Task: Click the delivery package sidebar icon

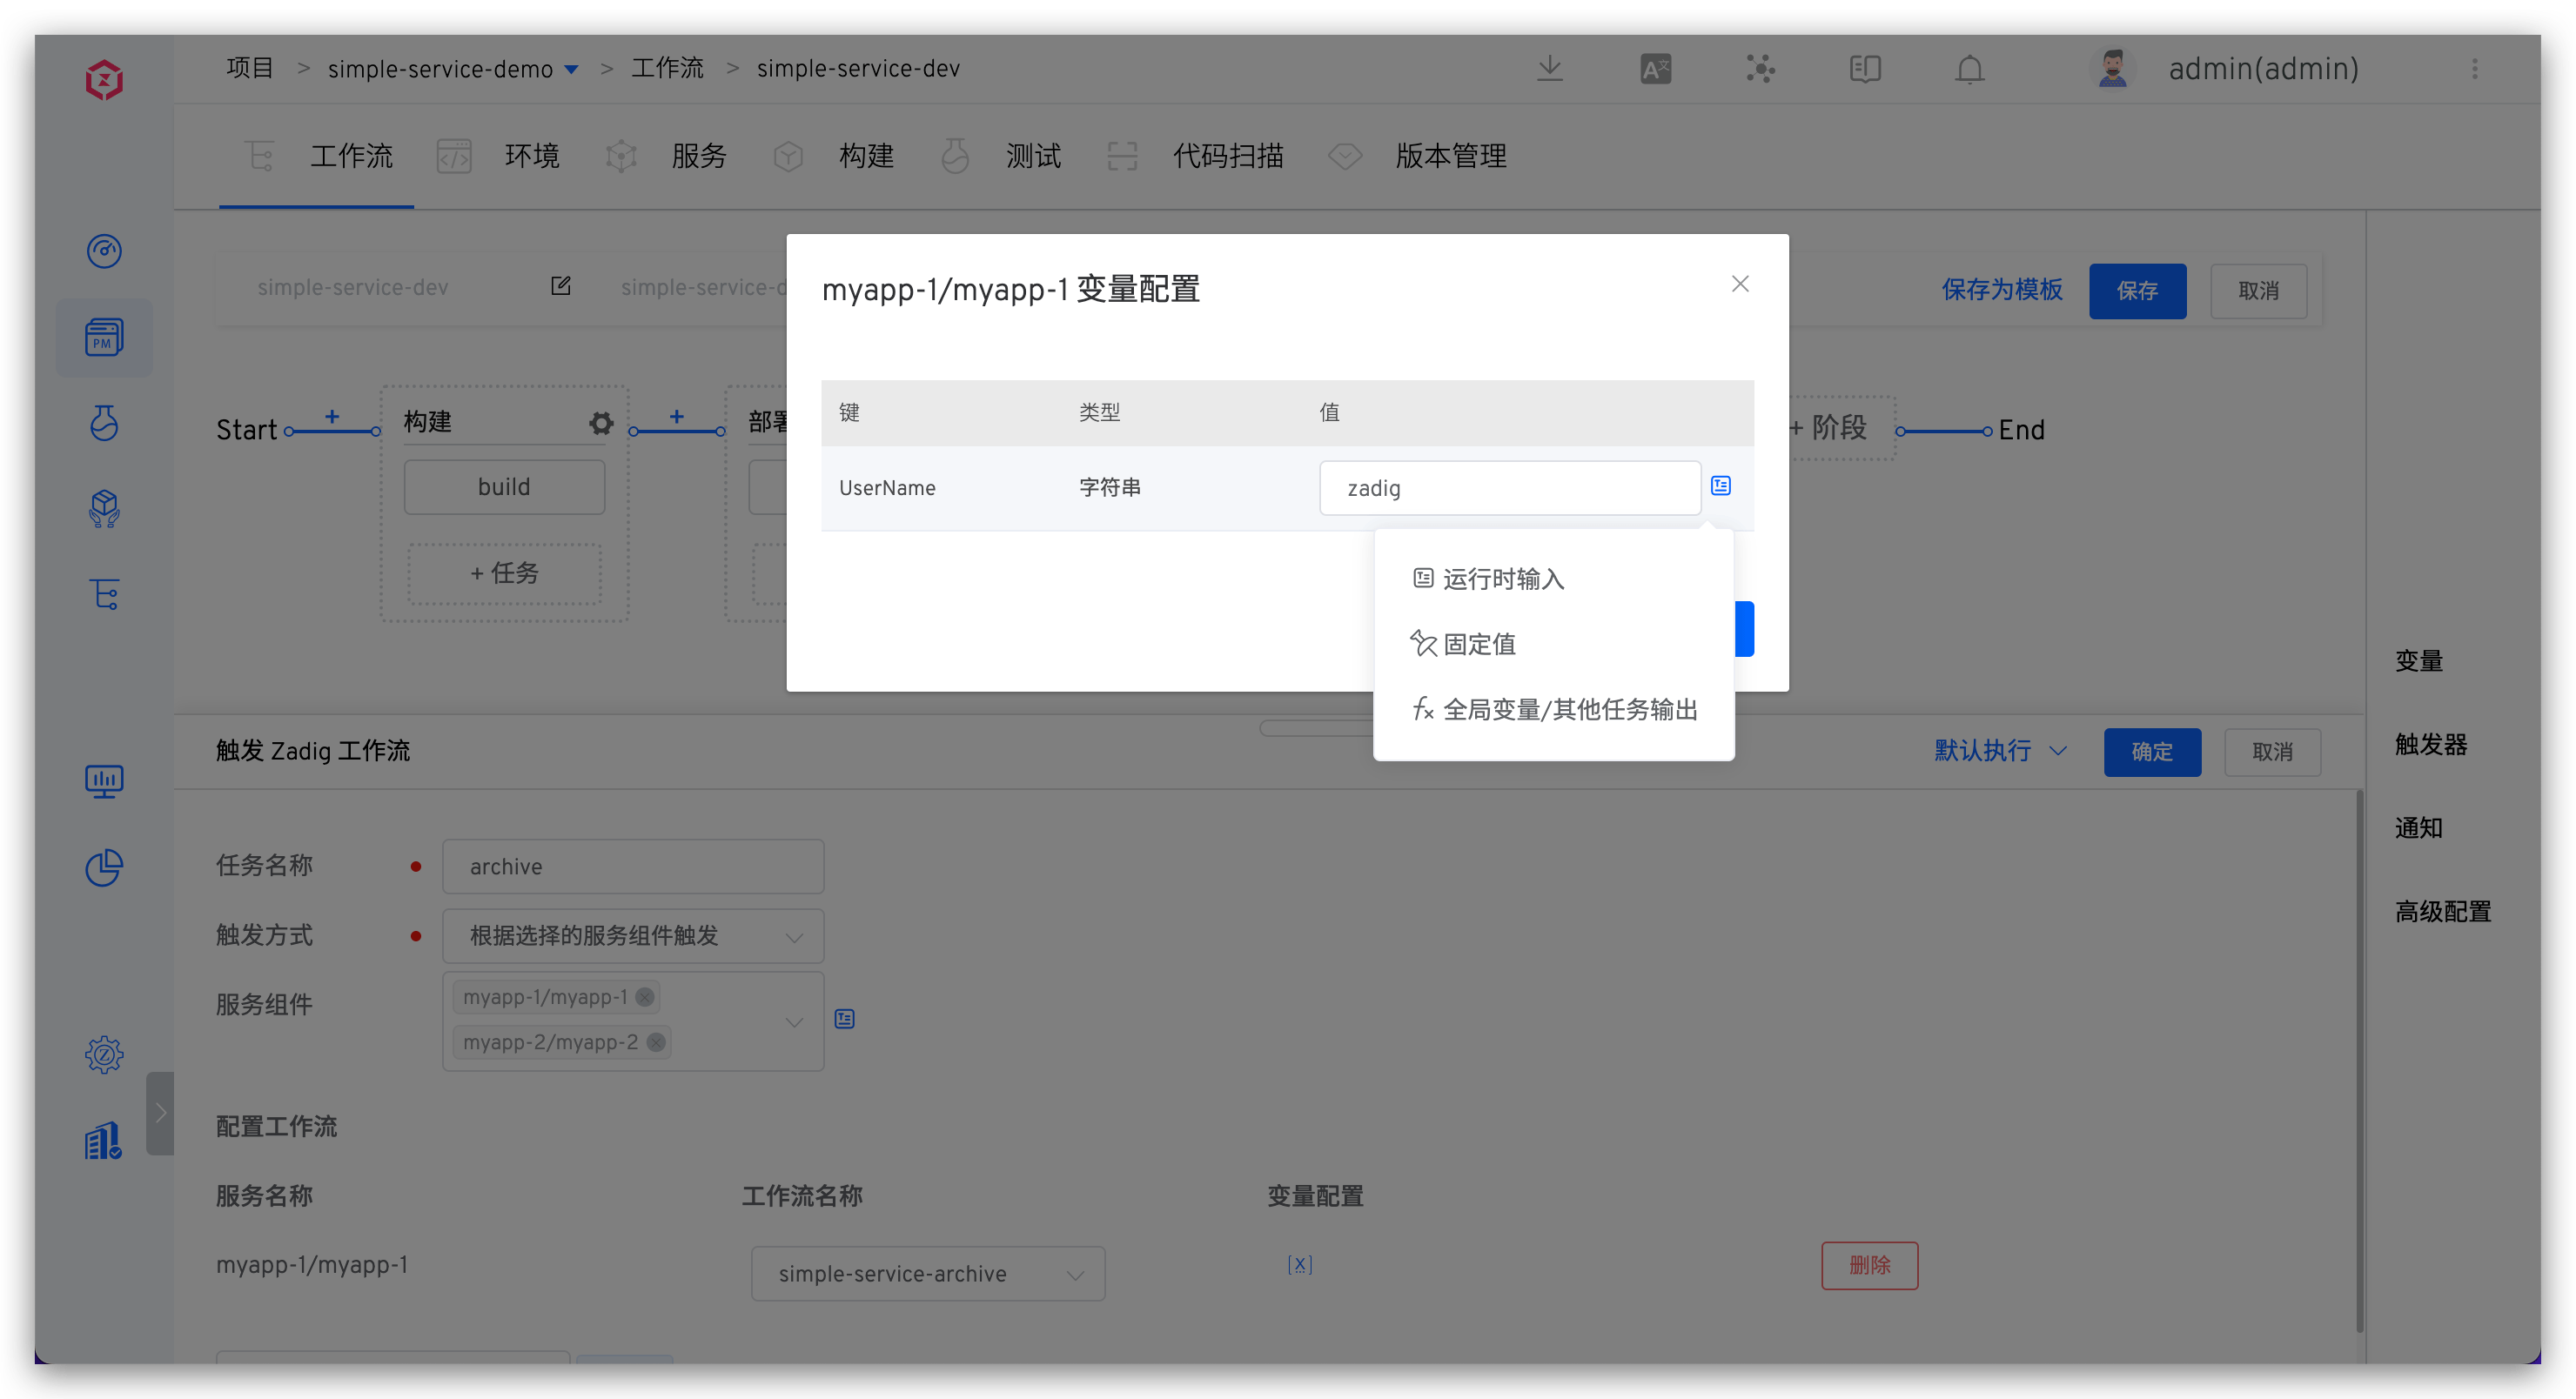Action: tap(105, 508)
